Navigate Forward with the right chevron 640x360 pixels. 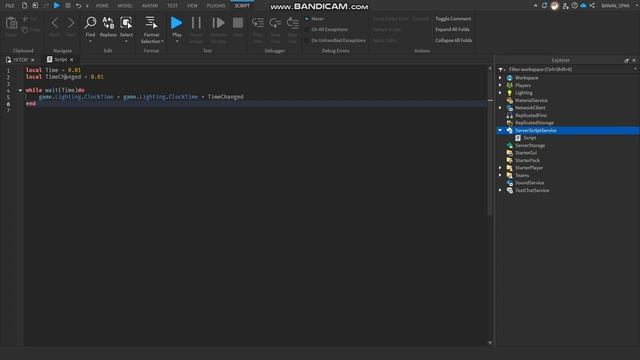pos(71,23)
